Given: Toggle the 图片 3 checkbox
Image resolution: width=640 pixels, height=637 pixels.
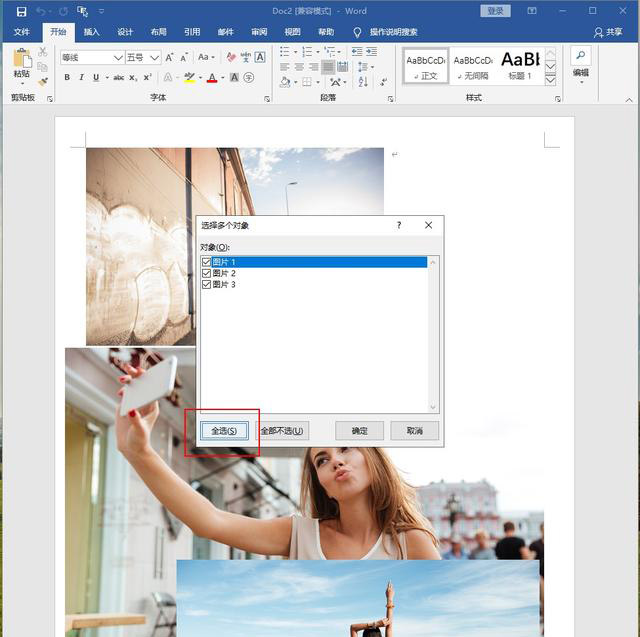Looking at the screenshot, I should pyautogui.click(x=207, y=285).
